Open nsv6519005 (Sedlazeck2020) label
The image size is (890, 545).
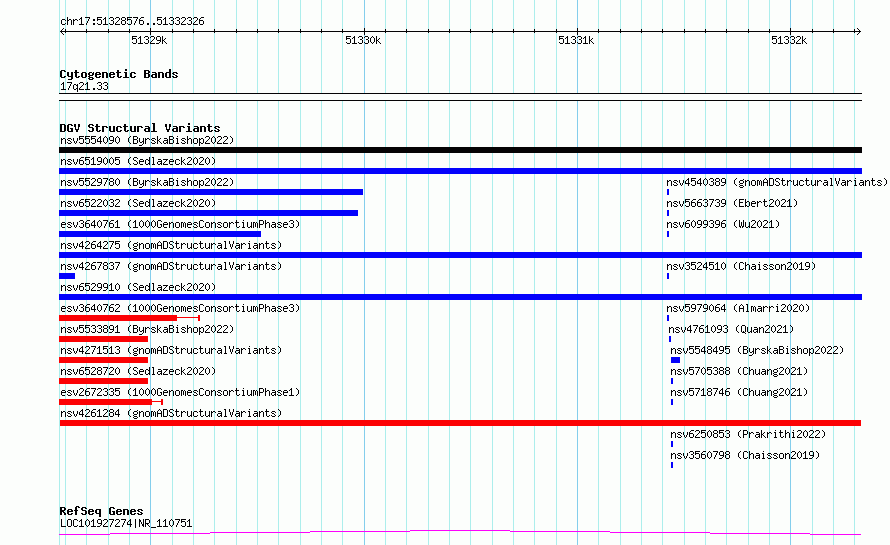pyautogui.click(x=138, y=161)
